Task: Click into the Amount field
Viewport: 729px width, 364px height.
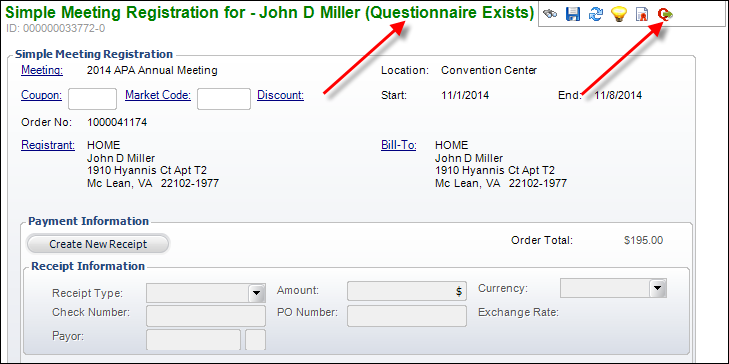Action: click(407, 291)
